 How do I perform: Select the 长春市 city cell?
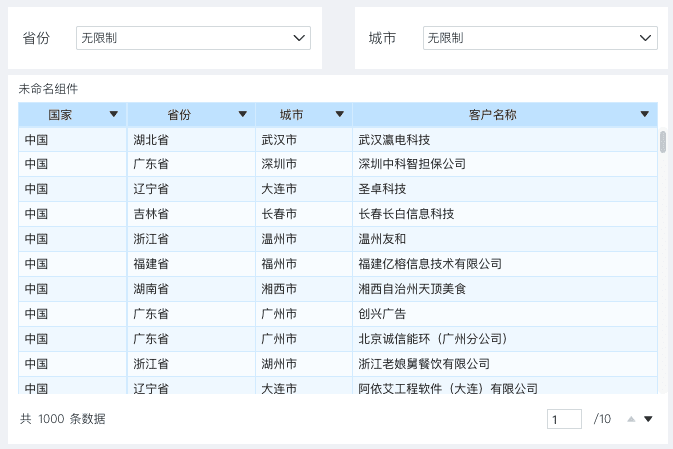click(x=278, y=214)
